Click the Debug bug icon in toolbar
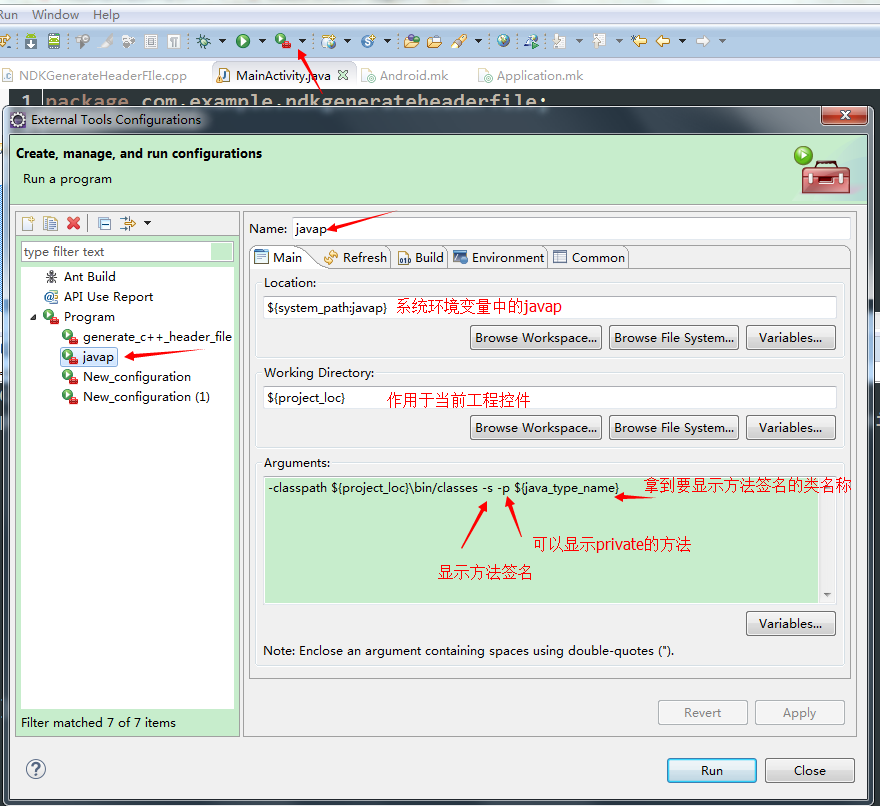Screen dimensions: 880x806 tap(204, 41)
